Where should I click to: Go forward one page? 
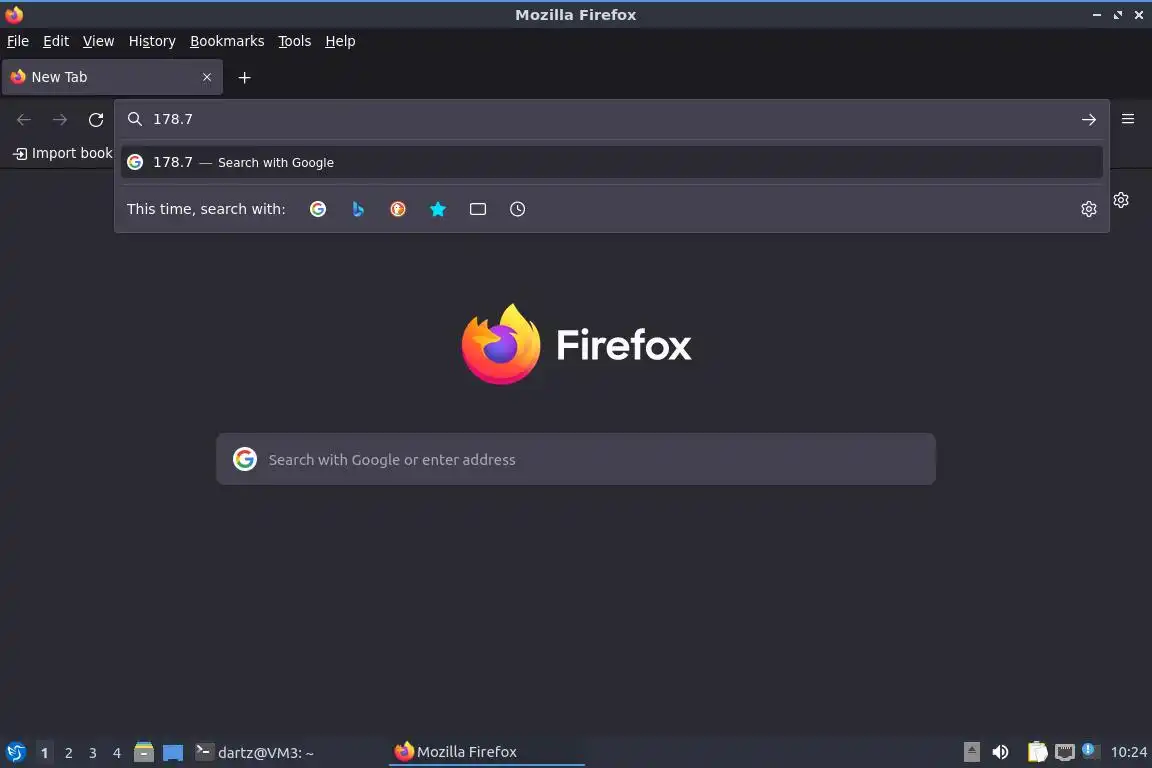pyautogui.click(x=60, y=120)
